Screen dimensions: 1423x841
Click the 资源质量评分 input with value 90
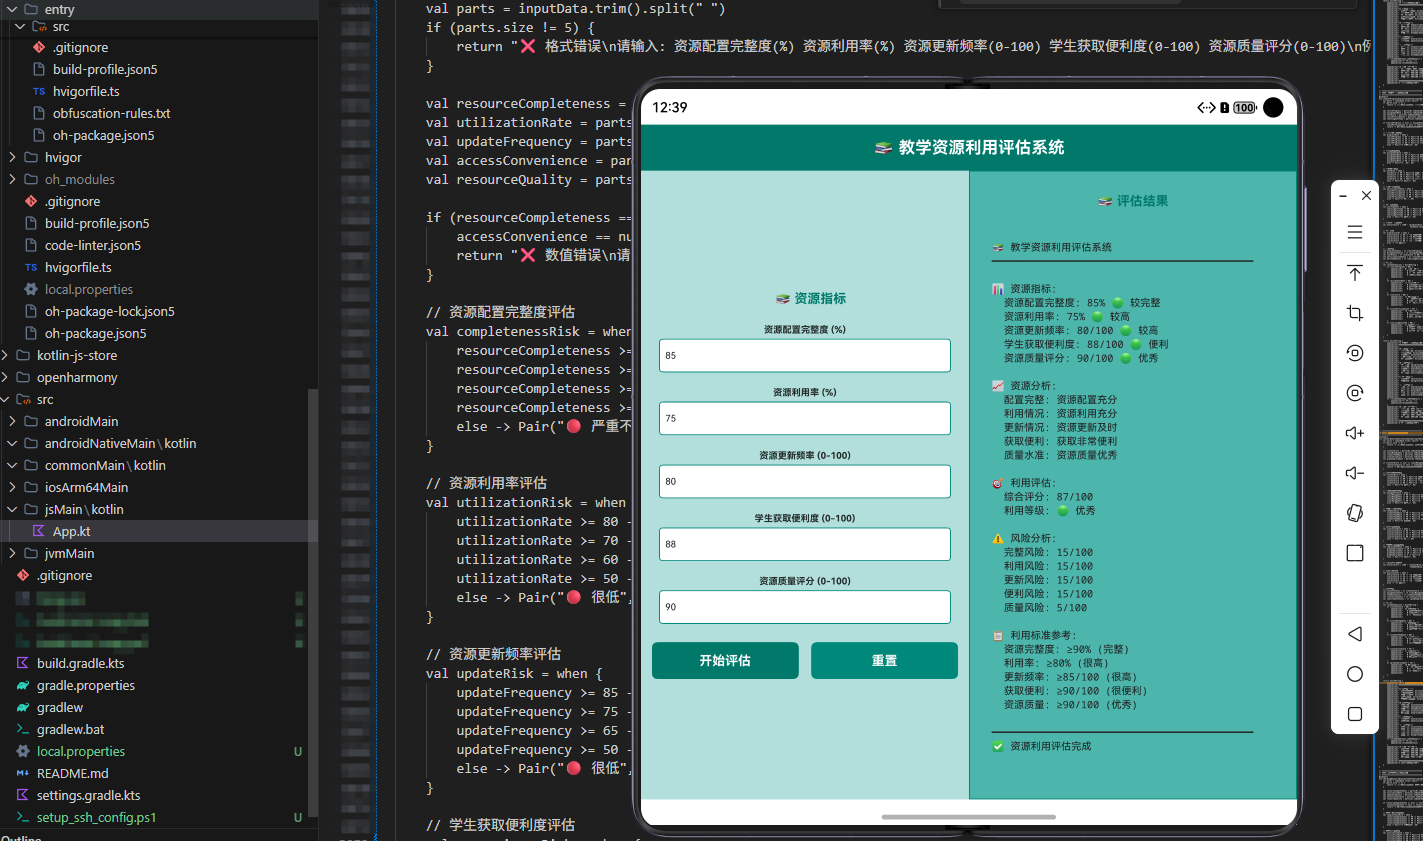click(805, 607)
